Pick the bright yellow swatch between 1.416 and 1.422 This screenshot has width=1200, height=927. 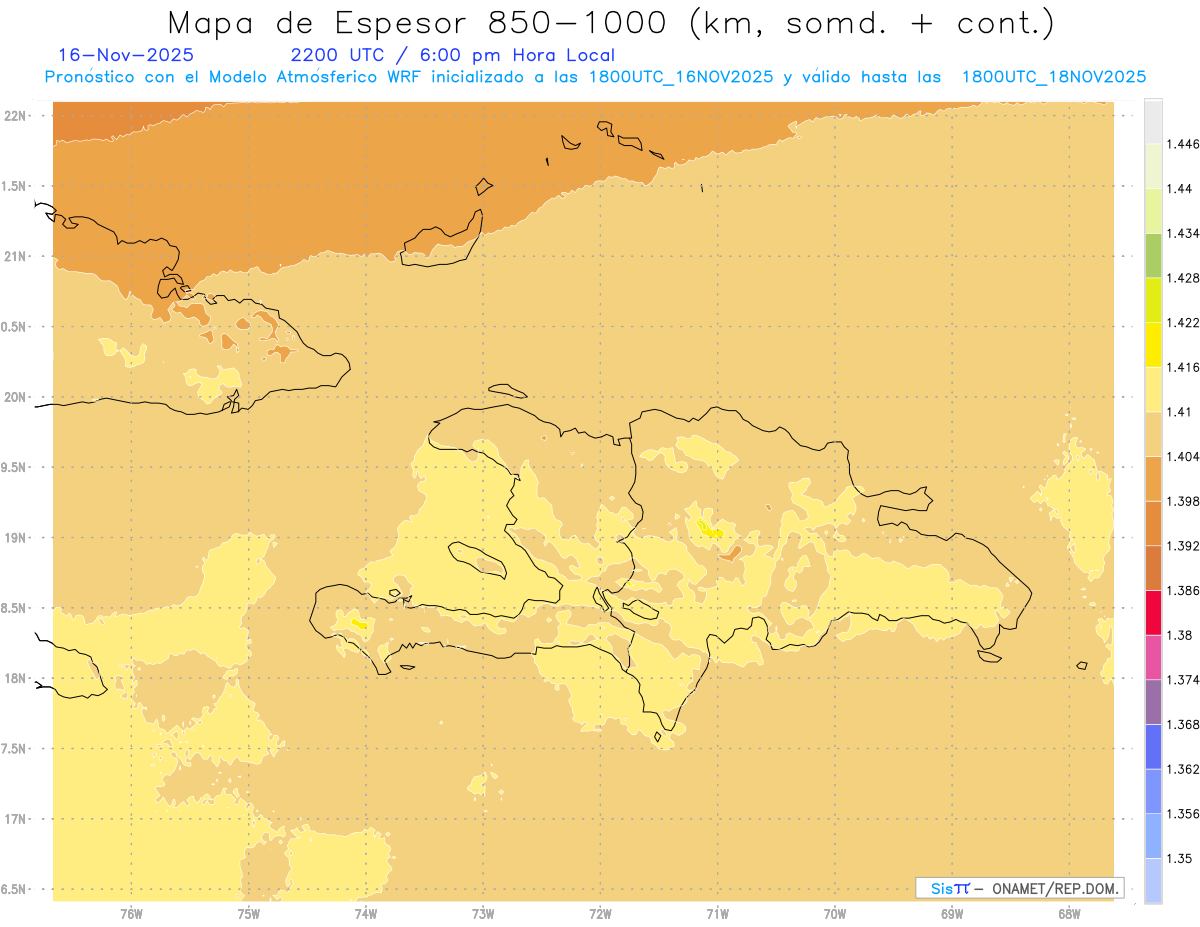1153,344
